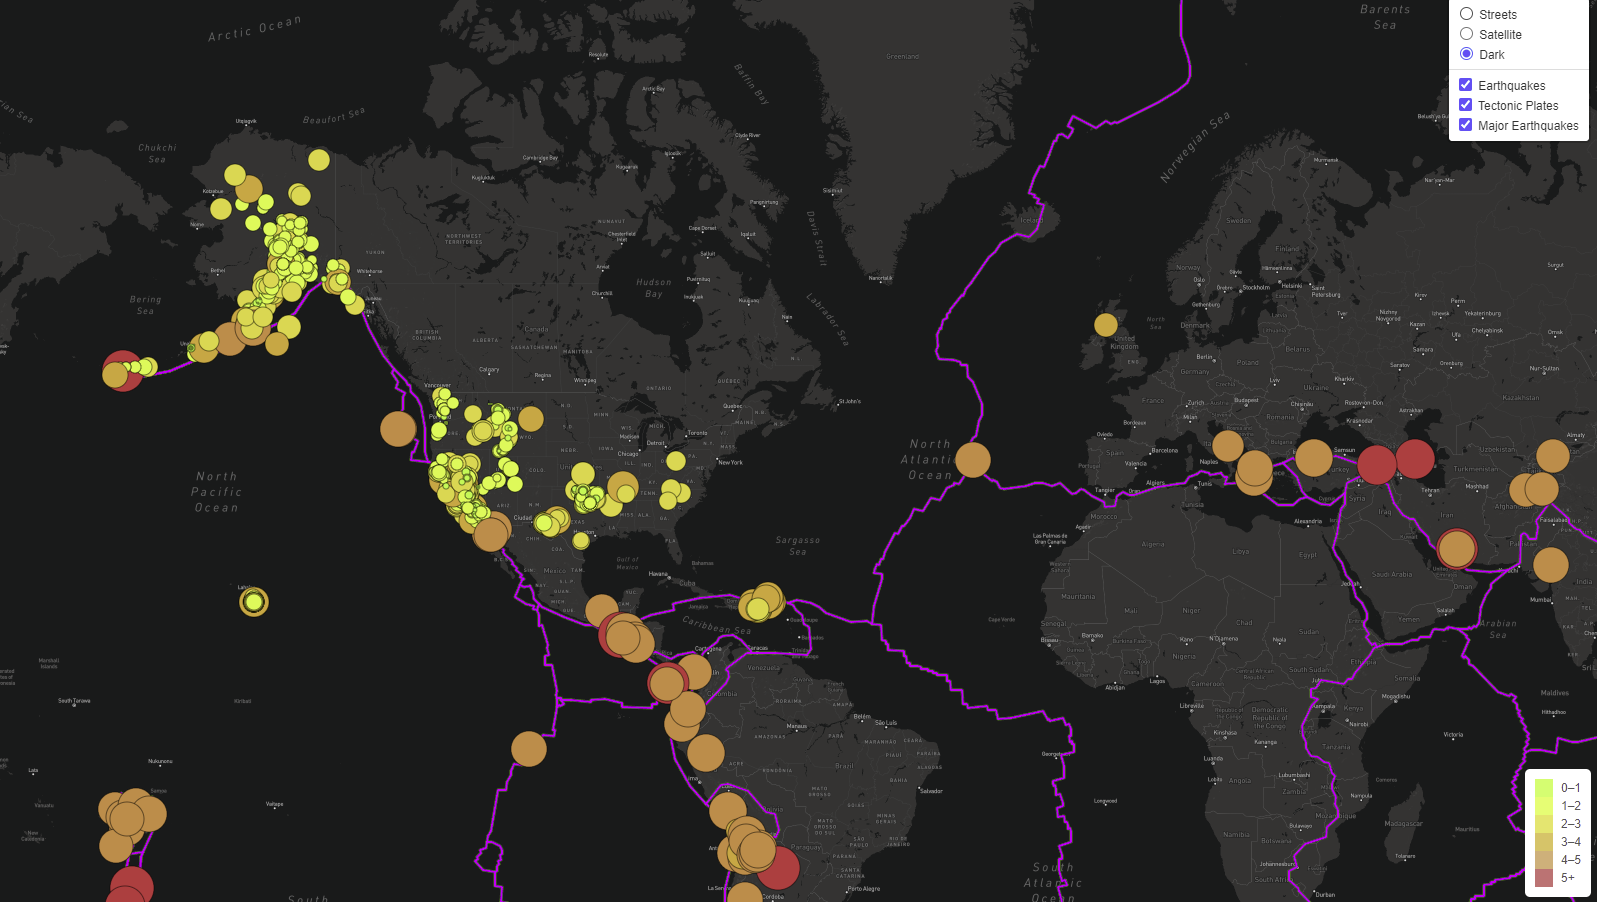
Task: Click the 5+ red legend swatch
Action: 1544,878
